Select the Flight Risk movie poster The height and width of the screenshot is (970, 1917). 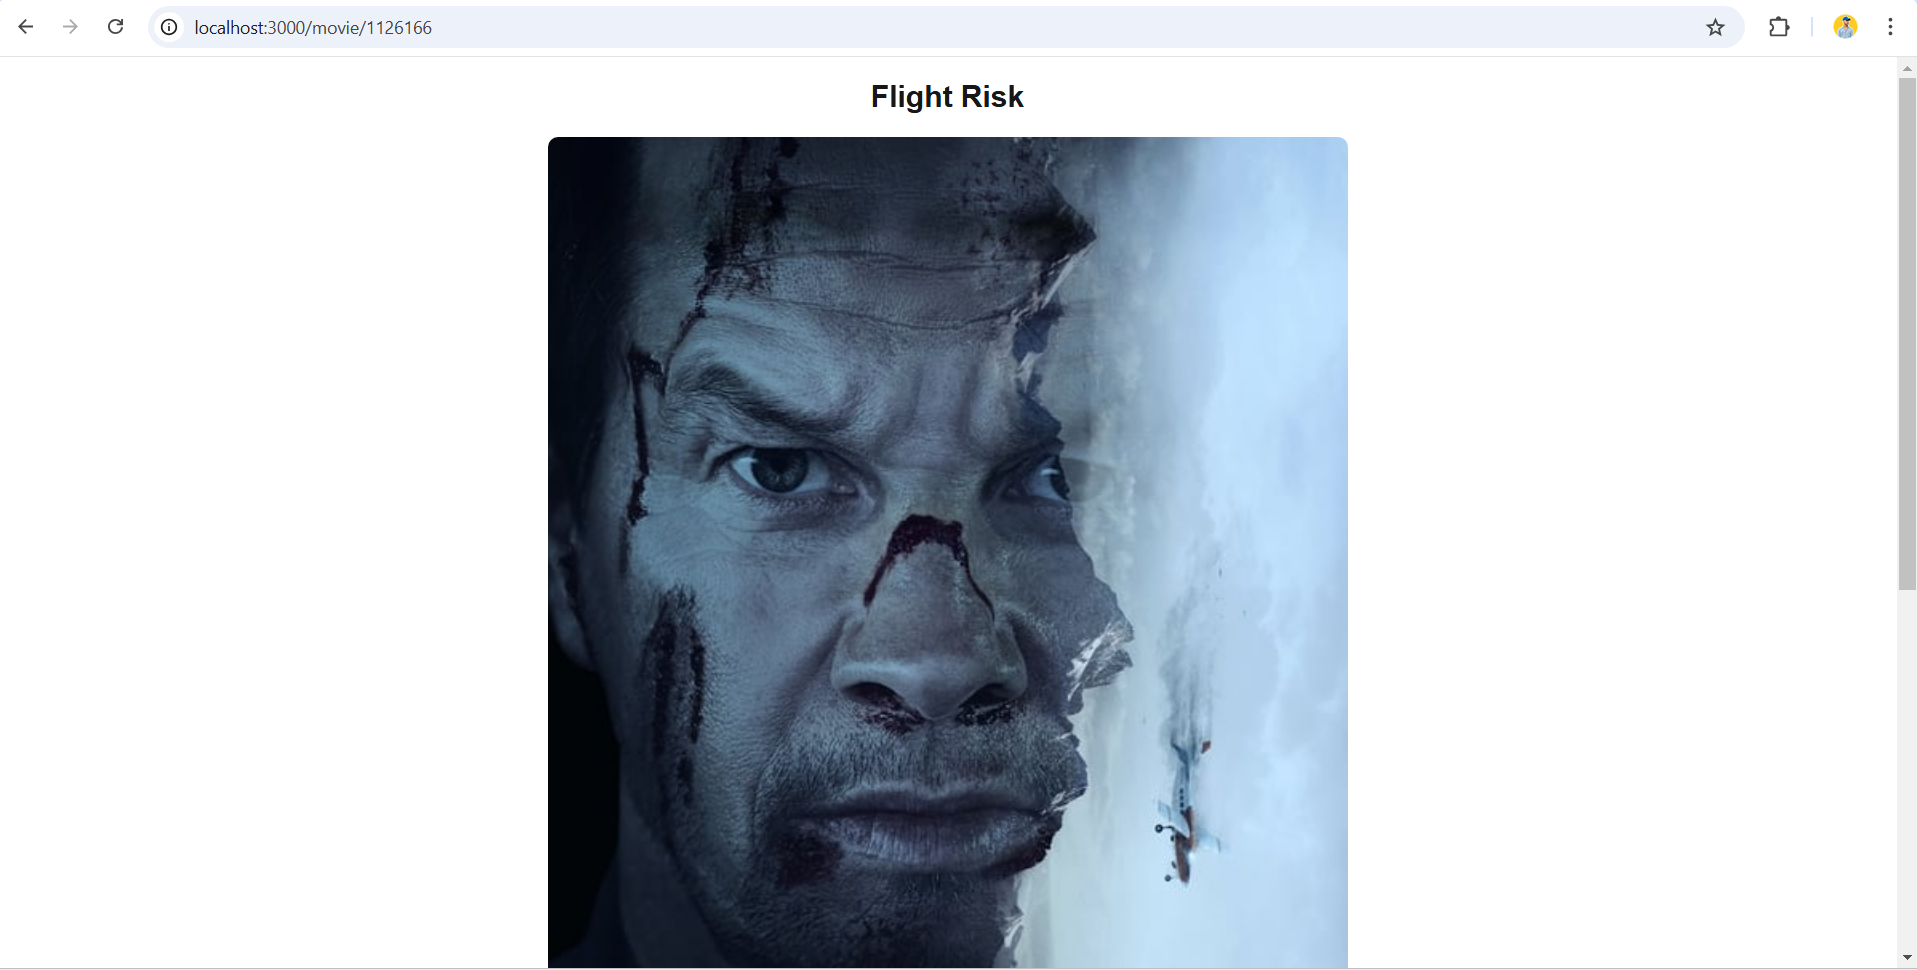point(947,552)
